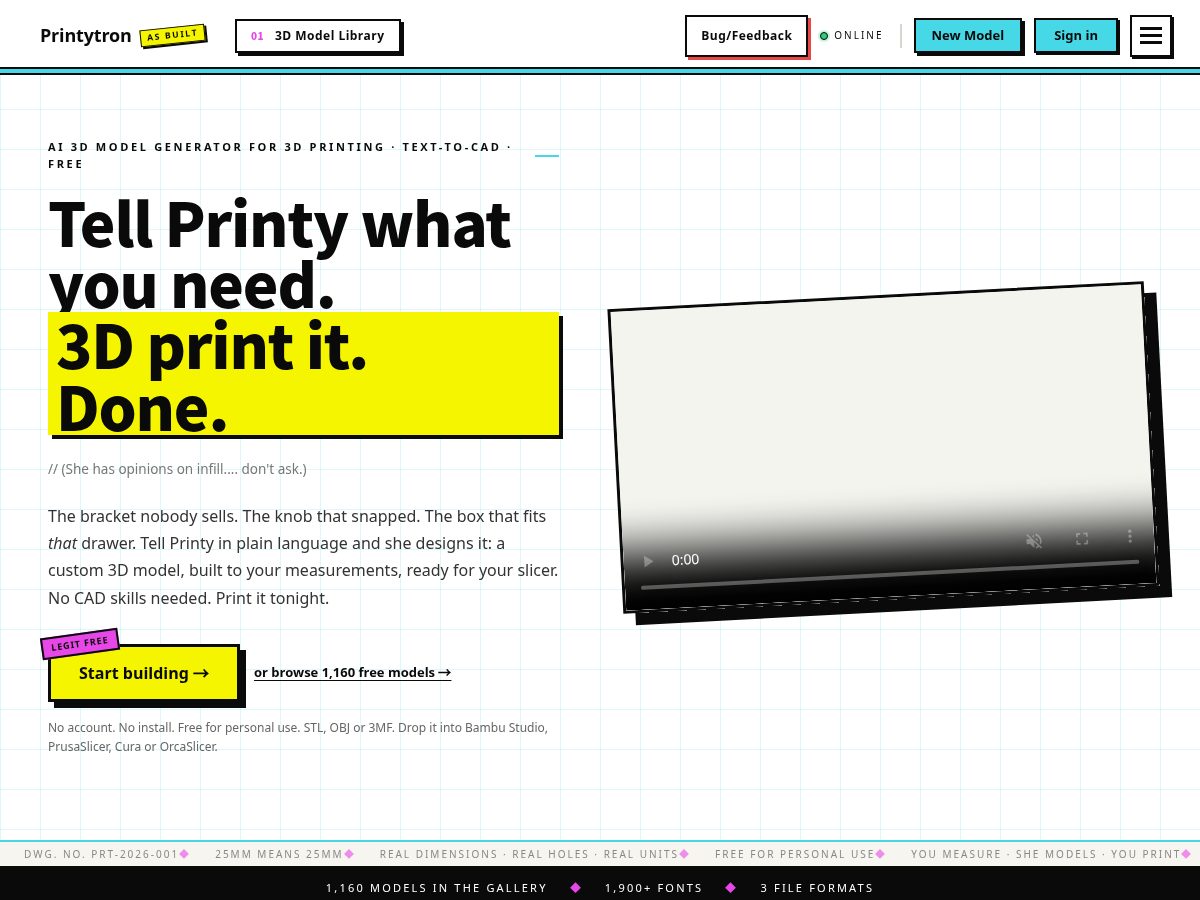Image resolution: width=1200 pixels, height=900 pixels.
Task: Open browse 1,160 free models link
Action: (x=352, y=673)
